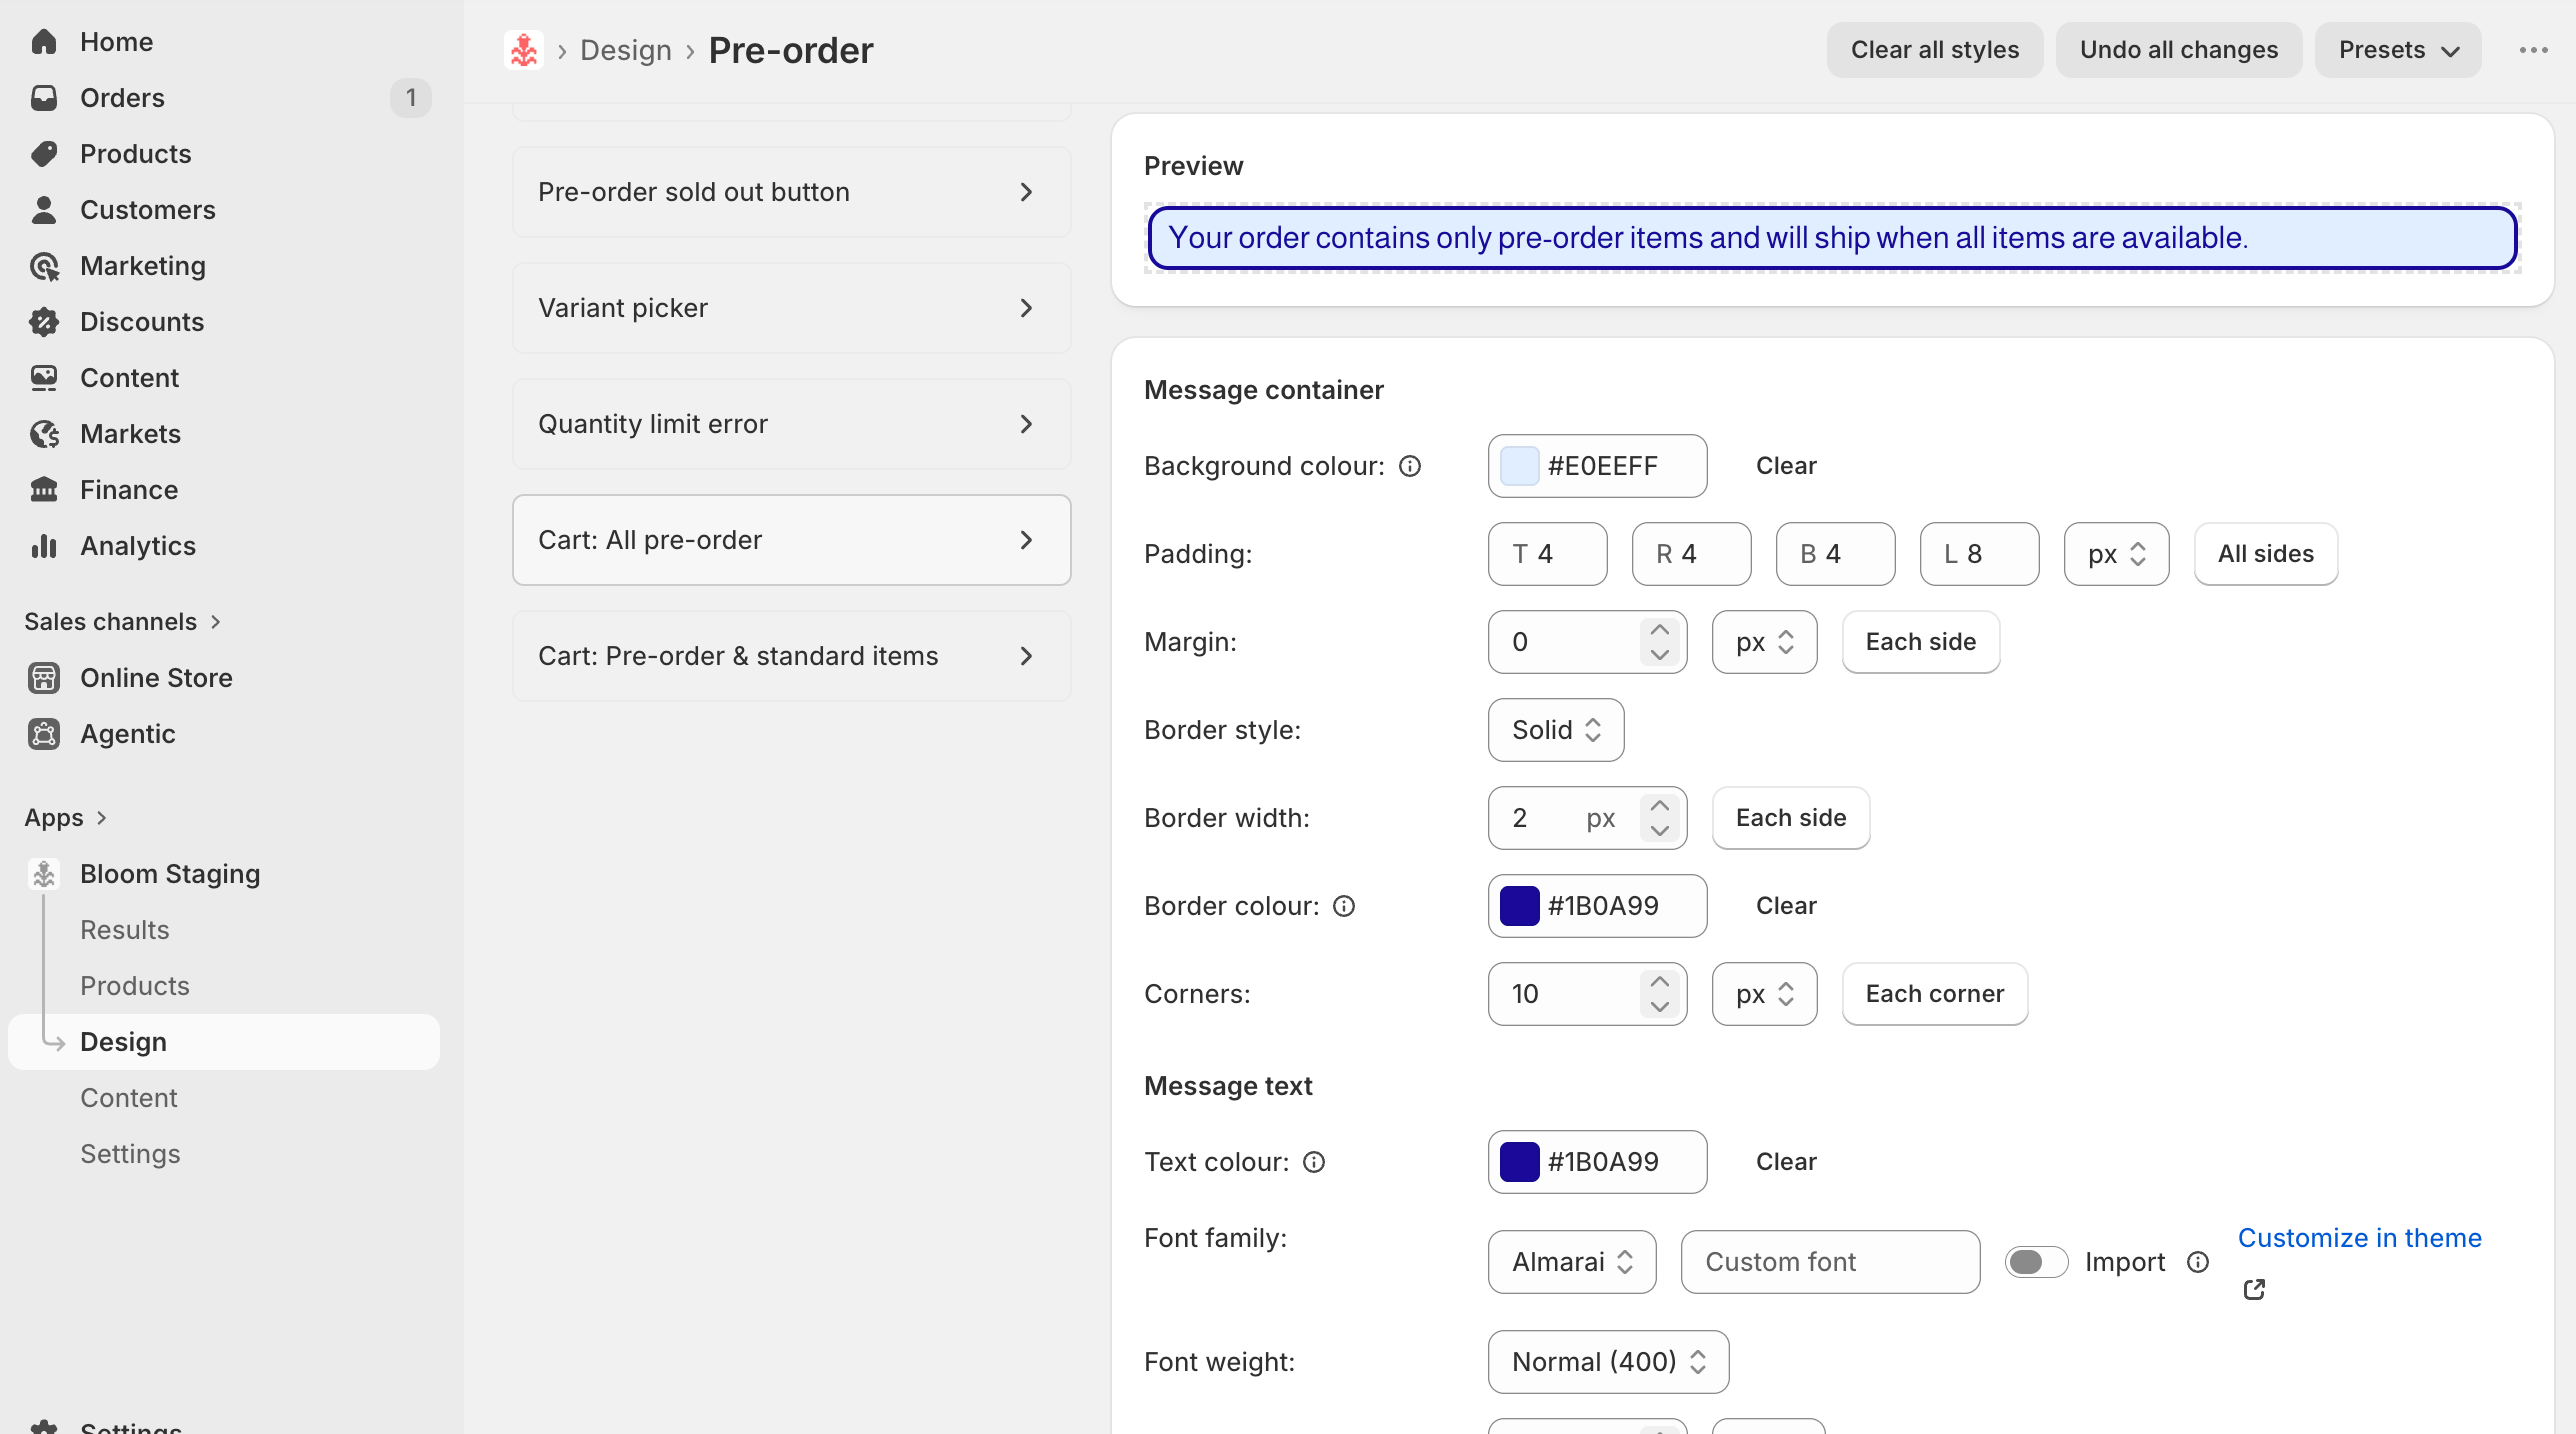
Task: Clear the Background colour value
Action: [x=1786, y=466]
